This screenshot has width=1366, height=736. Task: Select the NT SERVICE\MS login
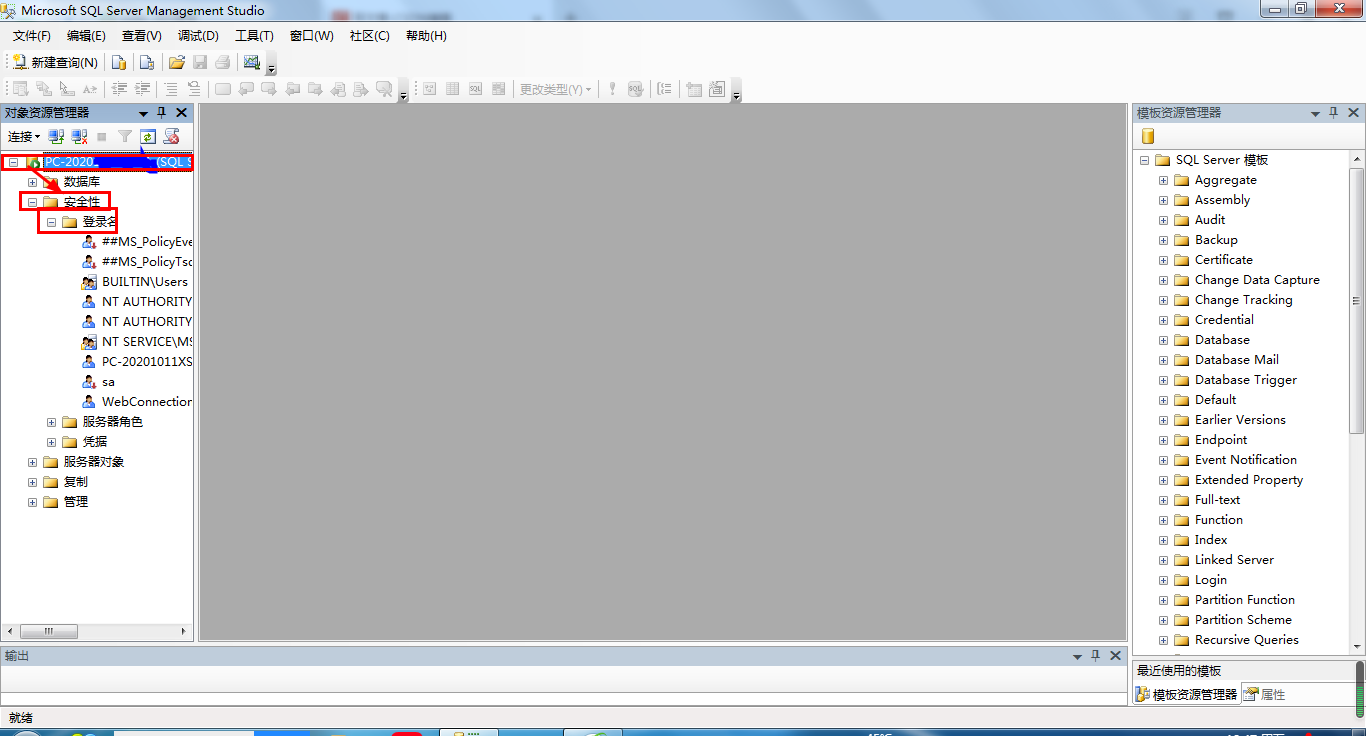coord(147,342)
